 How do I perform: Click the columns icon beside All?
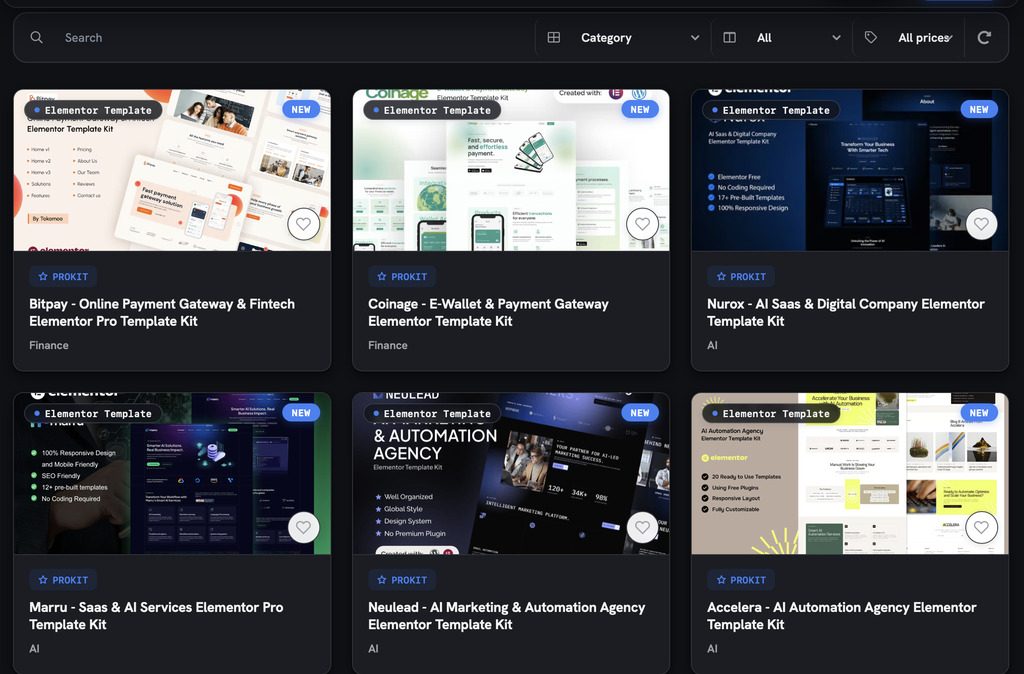pyautogui.click(x=729, y=38)
